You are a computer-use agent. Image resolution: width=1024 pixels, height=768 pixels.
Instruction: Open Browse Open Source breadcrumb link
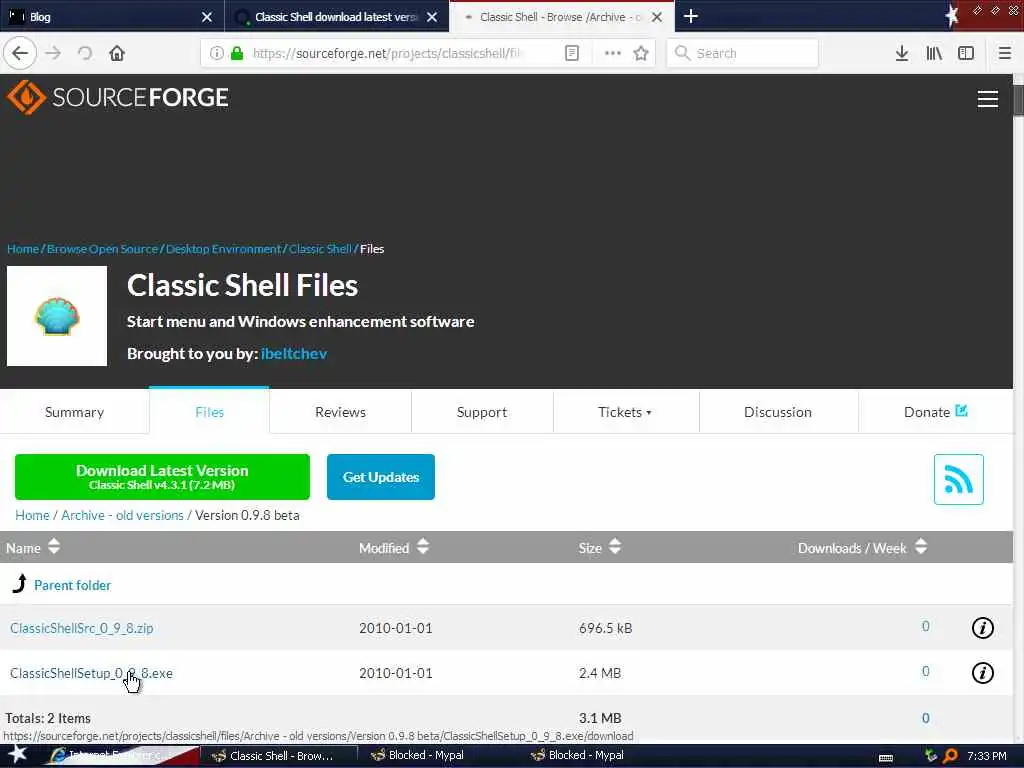coord(103,249)
